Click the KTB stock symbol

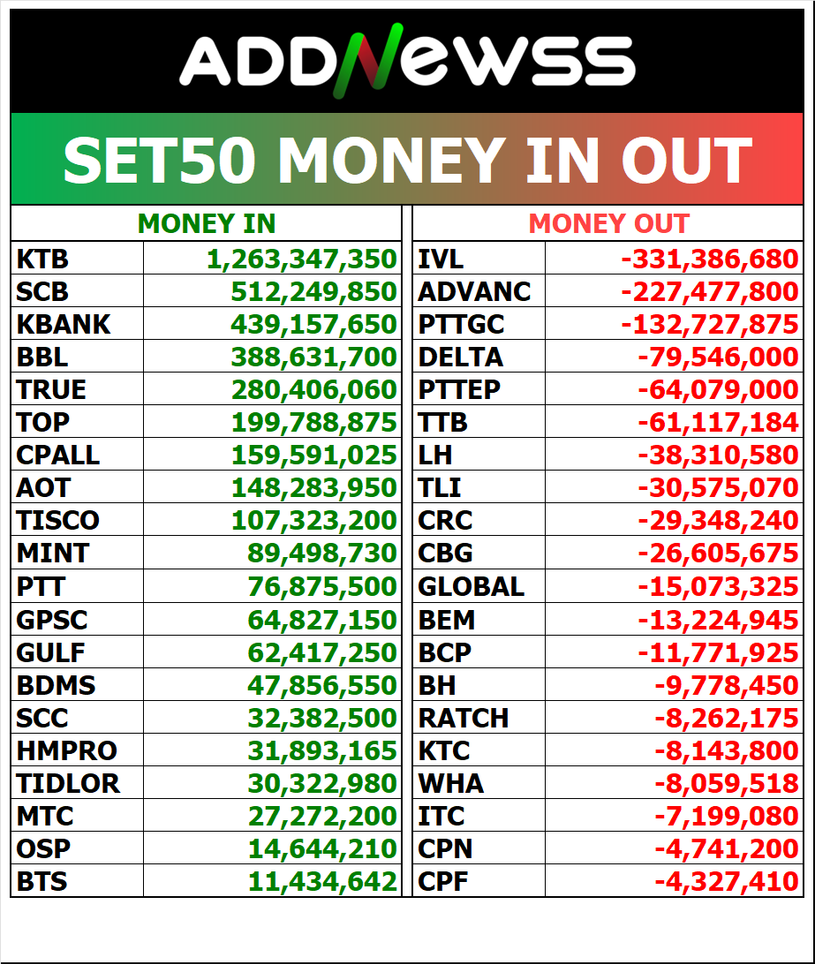pos(42,260)
